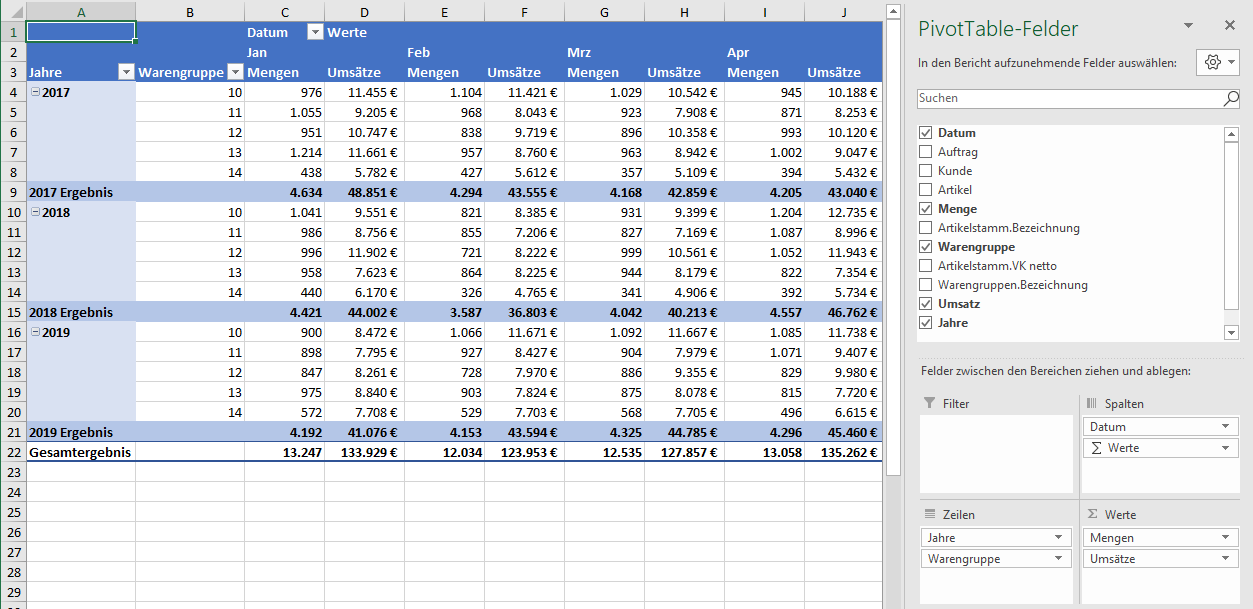Click the Jahre field in Zeilen area

[985, 538]
